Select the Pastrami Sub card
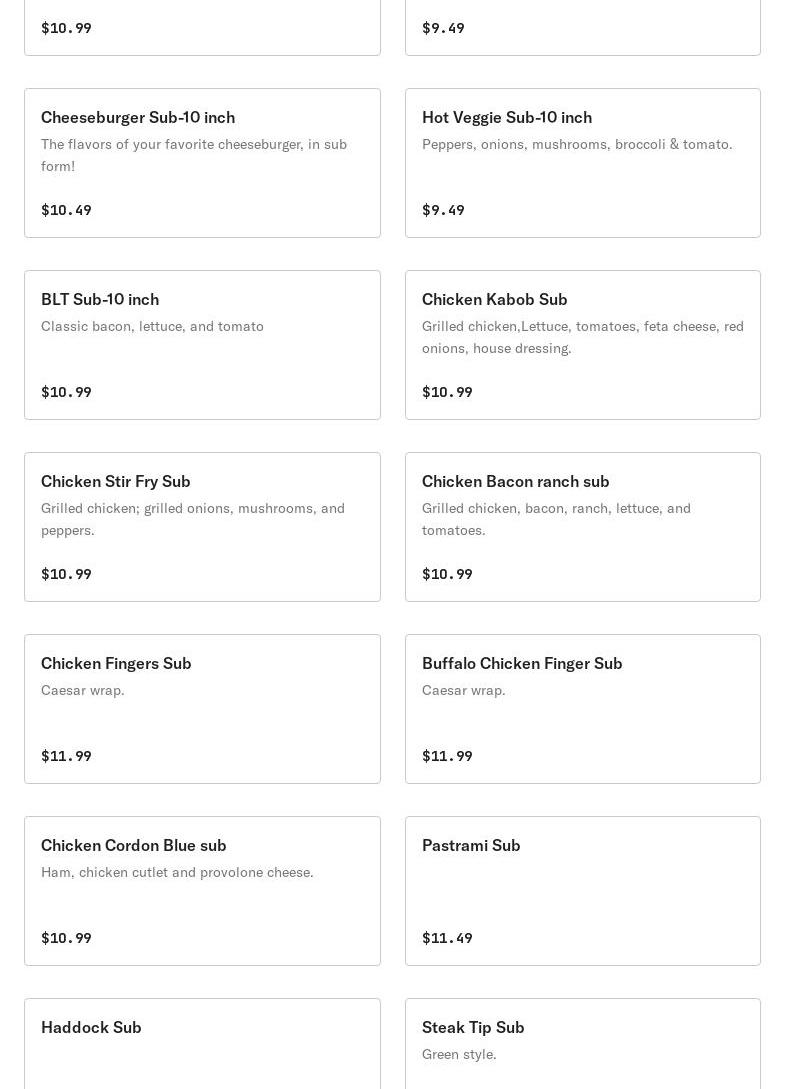The height and width of the screenshot is (1089, 785). (583, 891)
